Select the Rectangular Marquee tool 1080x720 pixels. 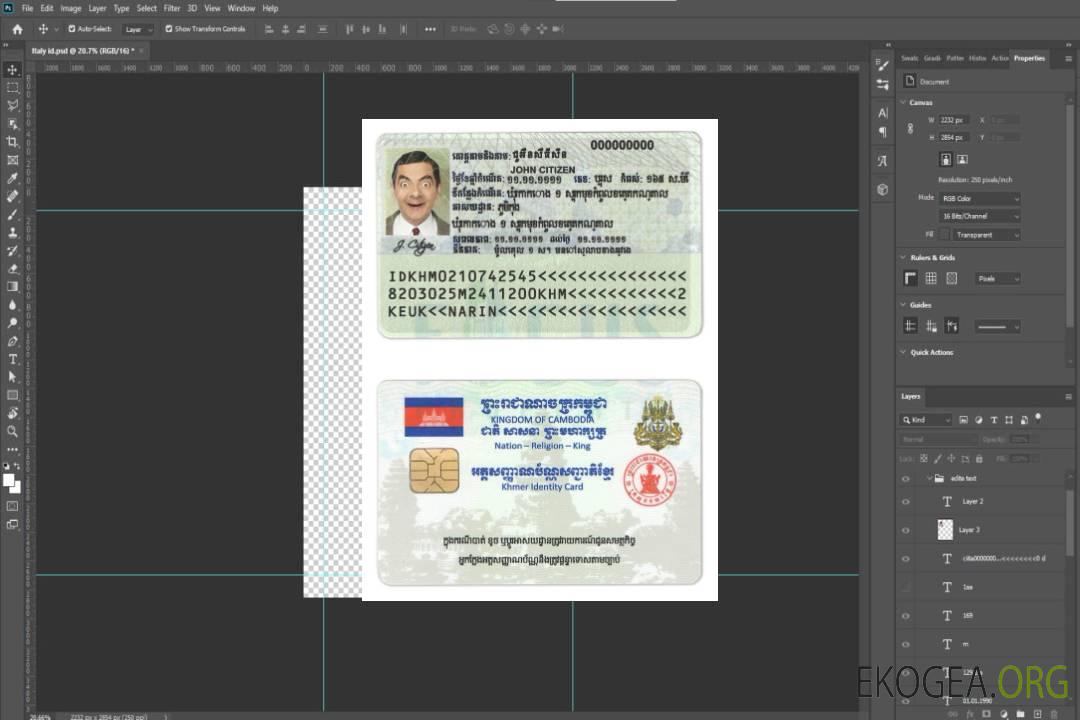(x=12, y=88)
